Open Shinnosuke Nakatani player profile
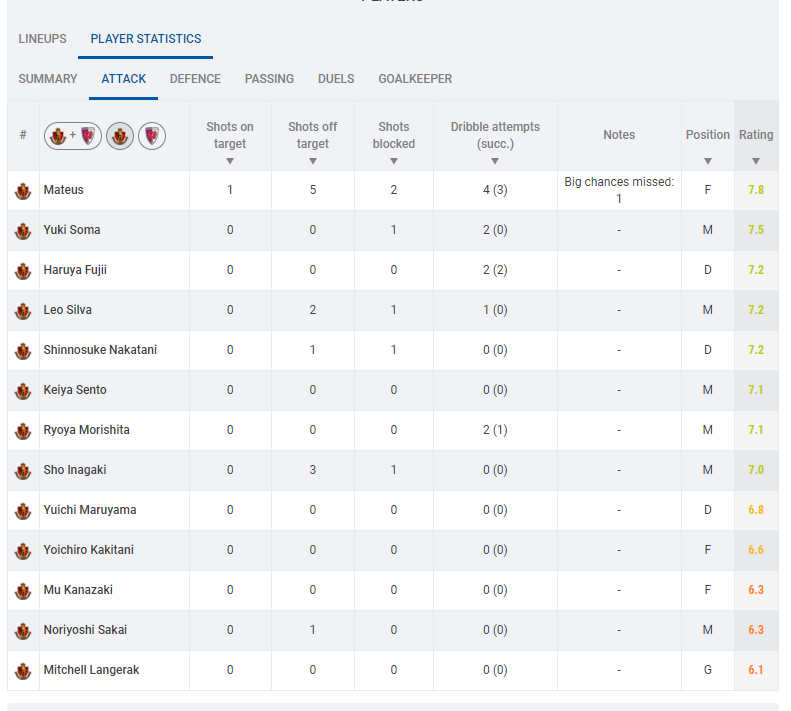Screen dimensions: 791x711 point(100,350)
